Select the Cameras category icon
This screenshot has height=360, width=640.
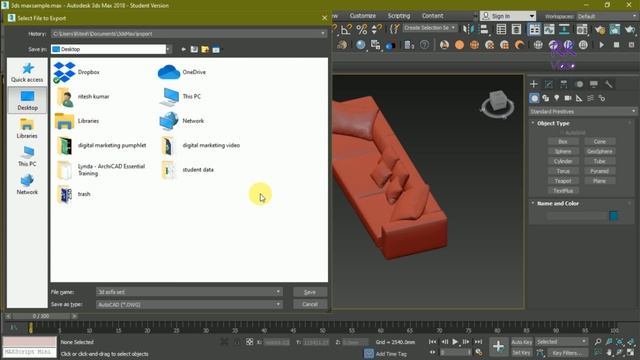568,98
